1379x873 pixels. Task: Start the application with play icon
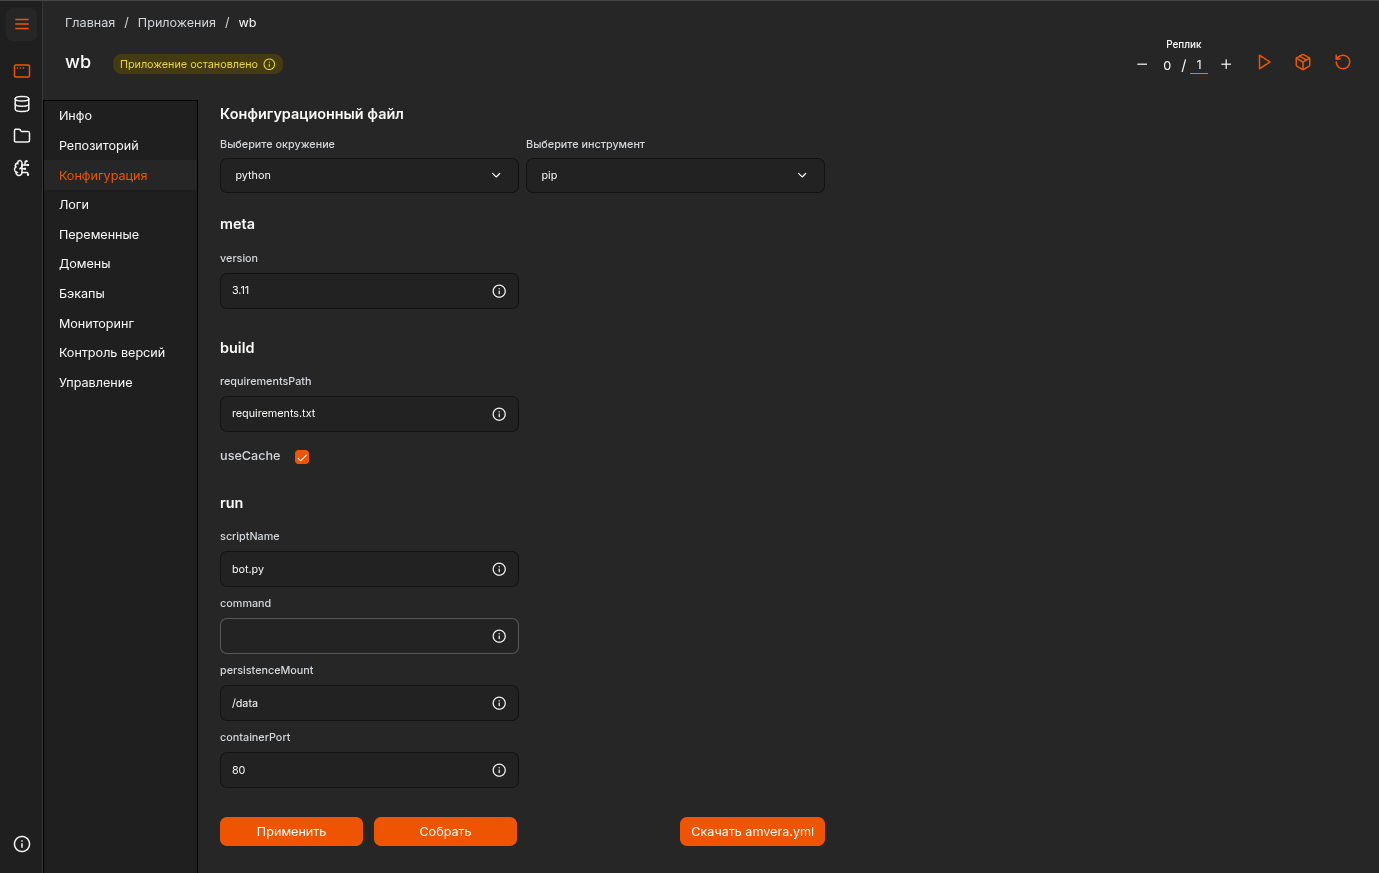pyautogui.click(x=1264, y=63)
